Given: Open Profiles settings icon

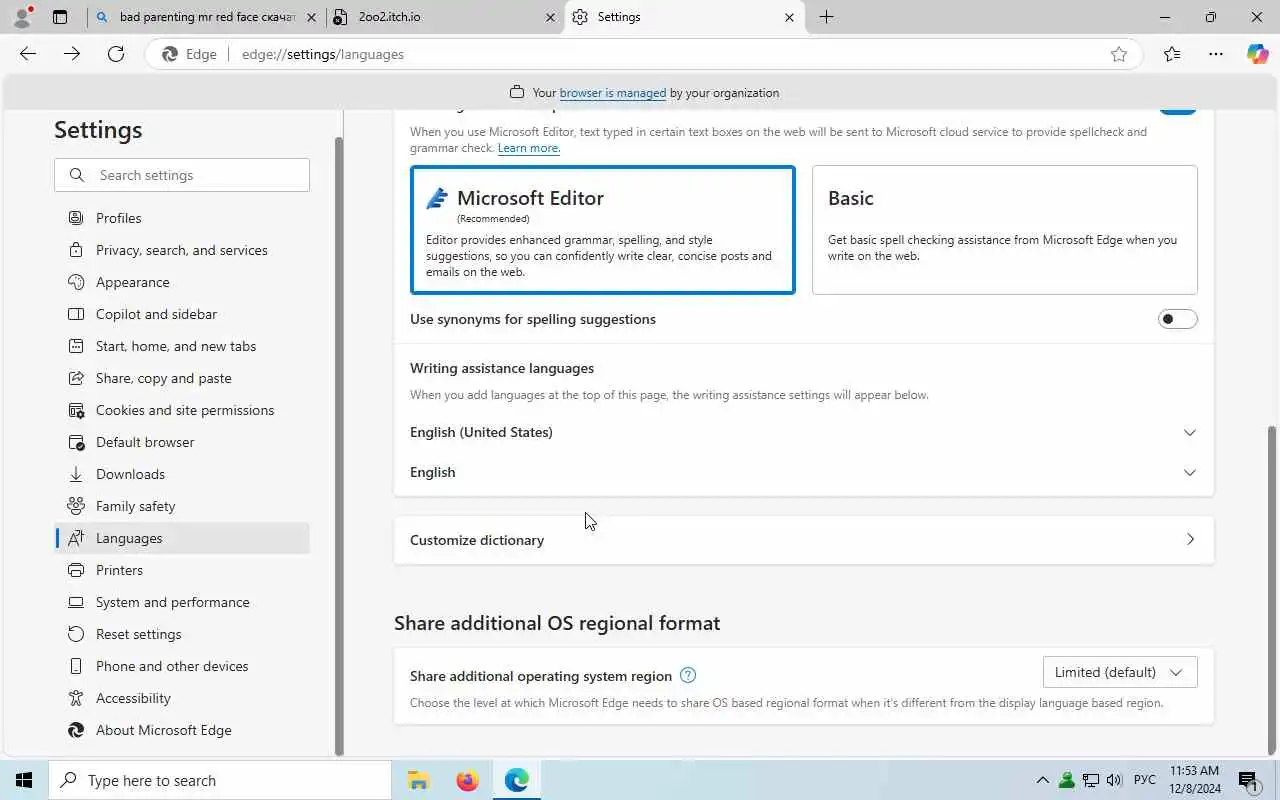Looking at the screenshot, I should (76, 218).
